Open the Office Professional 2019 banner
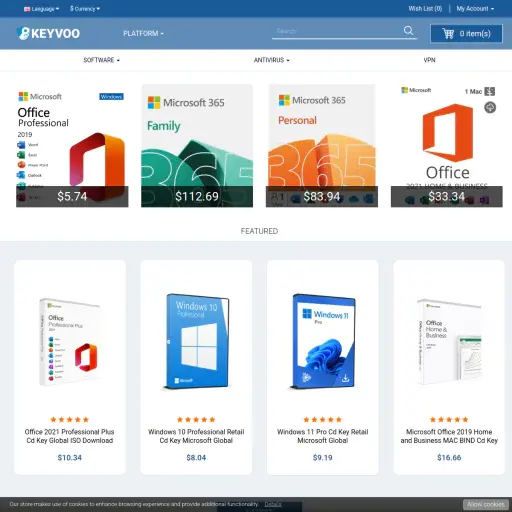512x512 pixels. click(x=72, y=146)
